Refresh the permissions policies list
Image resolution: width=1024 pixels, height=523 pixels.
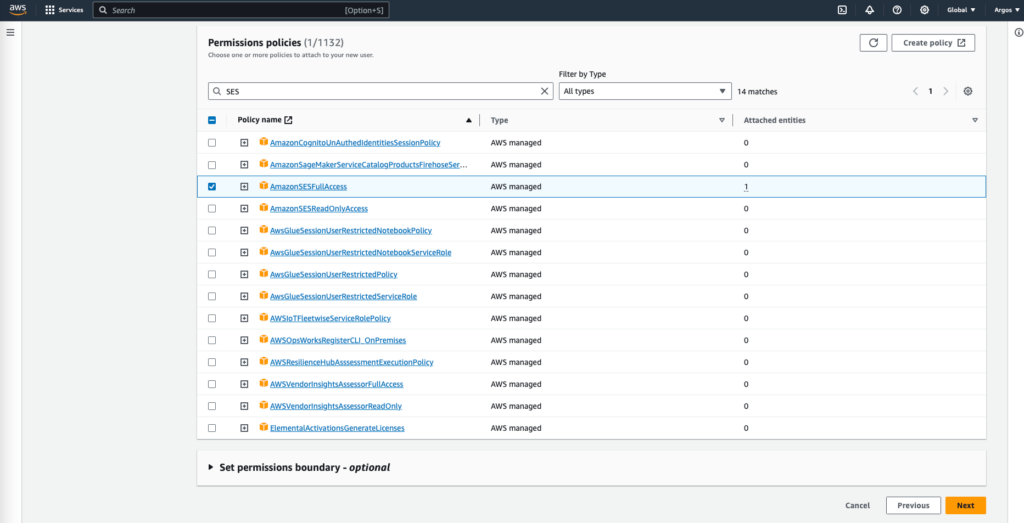873,42
